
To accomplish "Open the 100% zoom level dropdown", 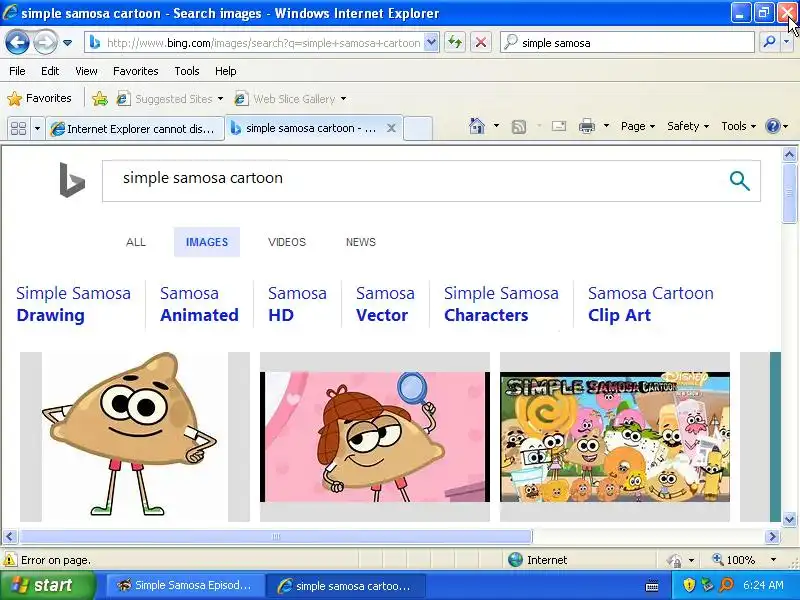I will tap(773, 560).
